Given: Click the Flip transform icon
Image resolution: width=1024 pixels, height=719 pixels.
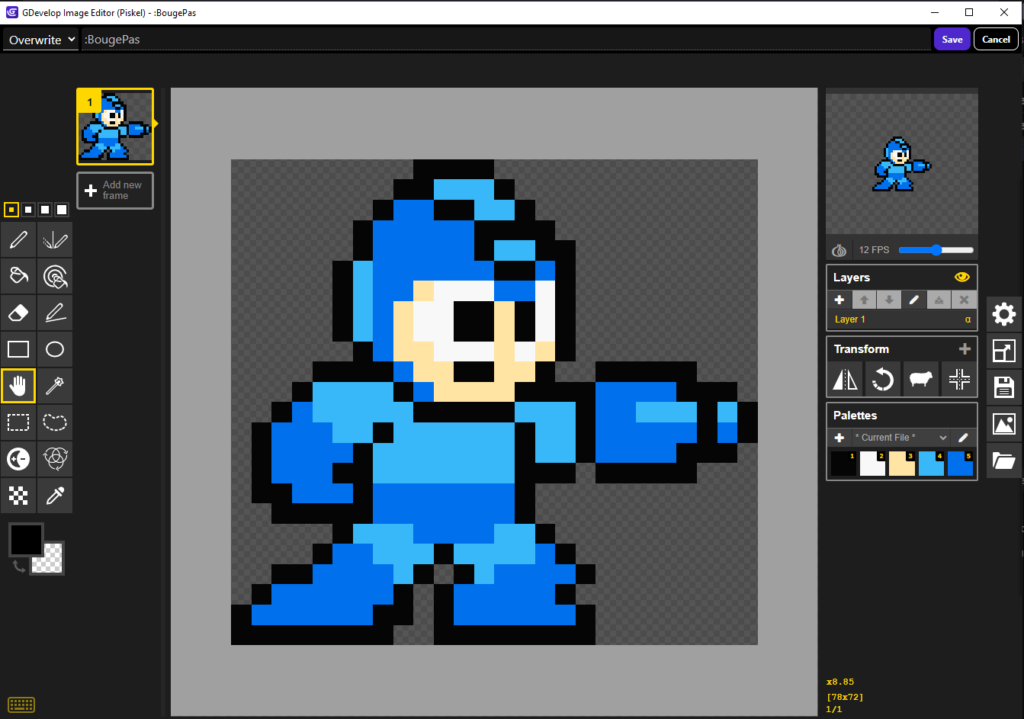Looking at the screenshot, I should tap(845, 379).
